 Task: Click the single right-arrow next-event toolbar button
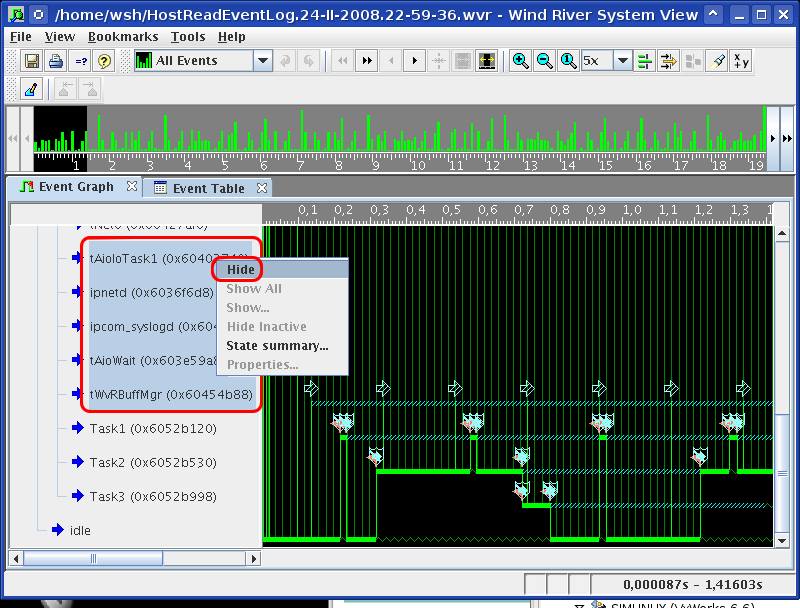[415, 61]
